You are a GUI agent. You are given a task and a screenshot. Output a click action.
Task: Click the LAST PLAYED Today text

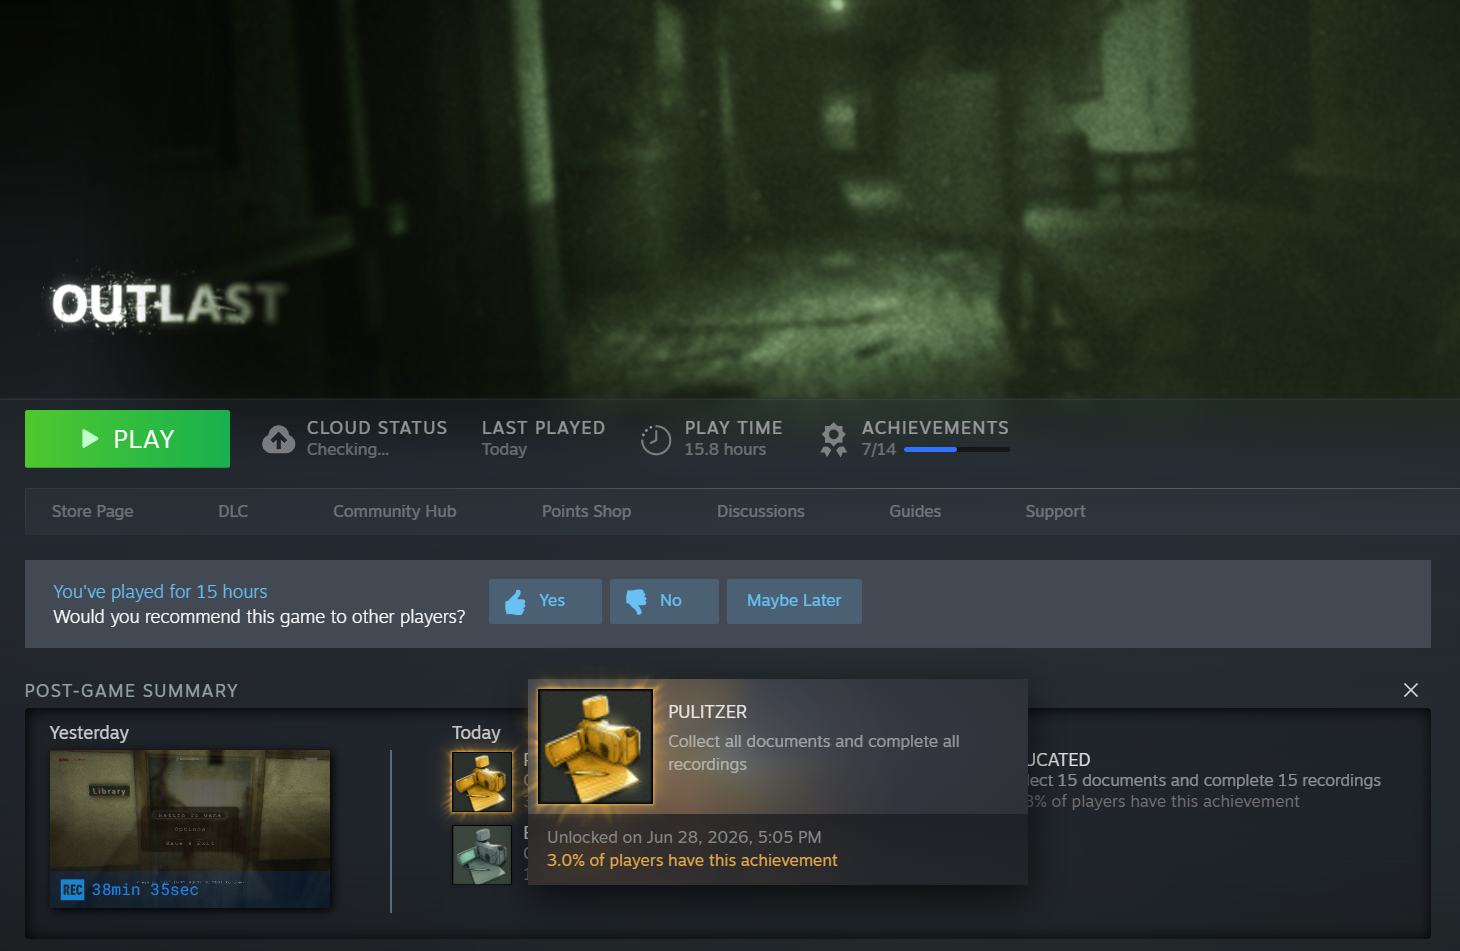tap(543, 438)
